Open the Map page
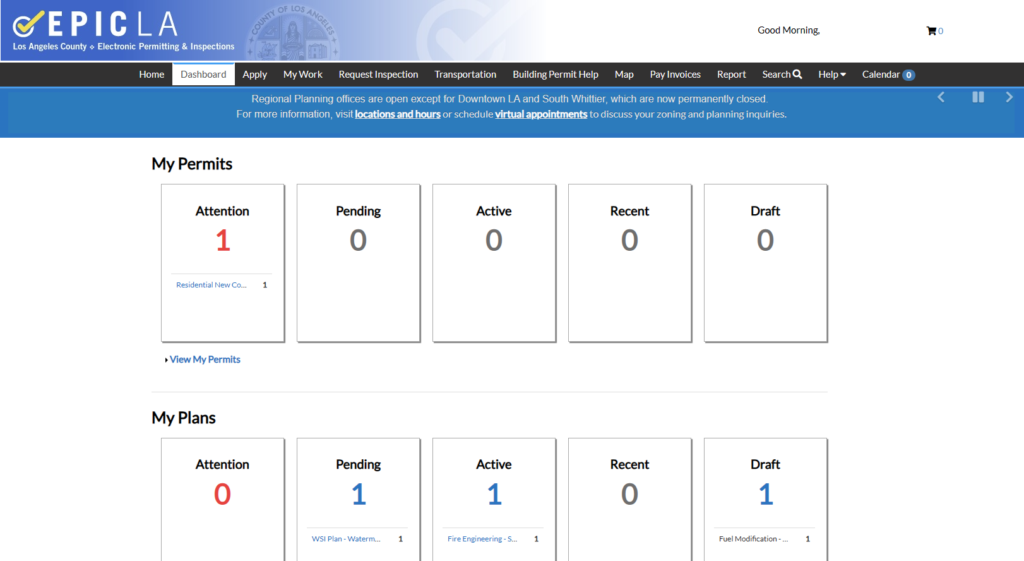Screen dimensions: 1024x561 [624, 74]
